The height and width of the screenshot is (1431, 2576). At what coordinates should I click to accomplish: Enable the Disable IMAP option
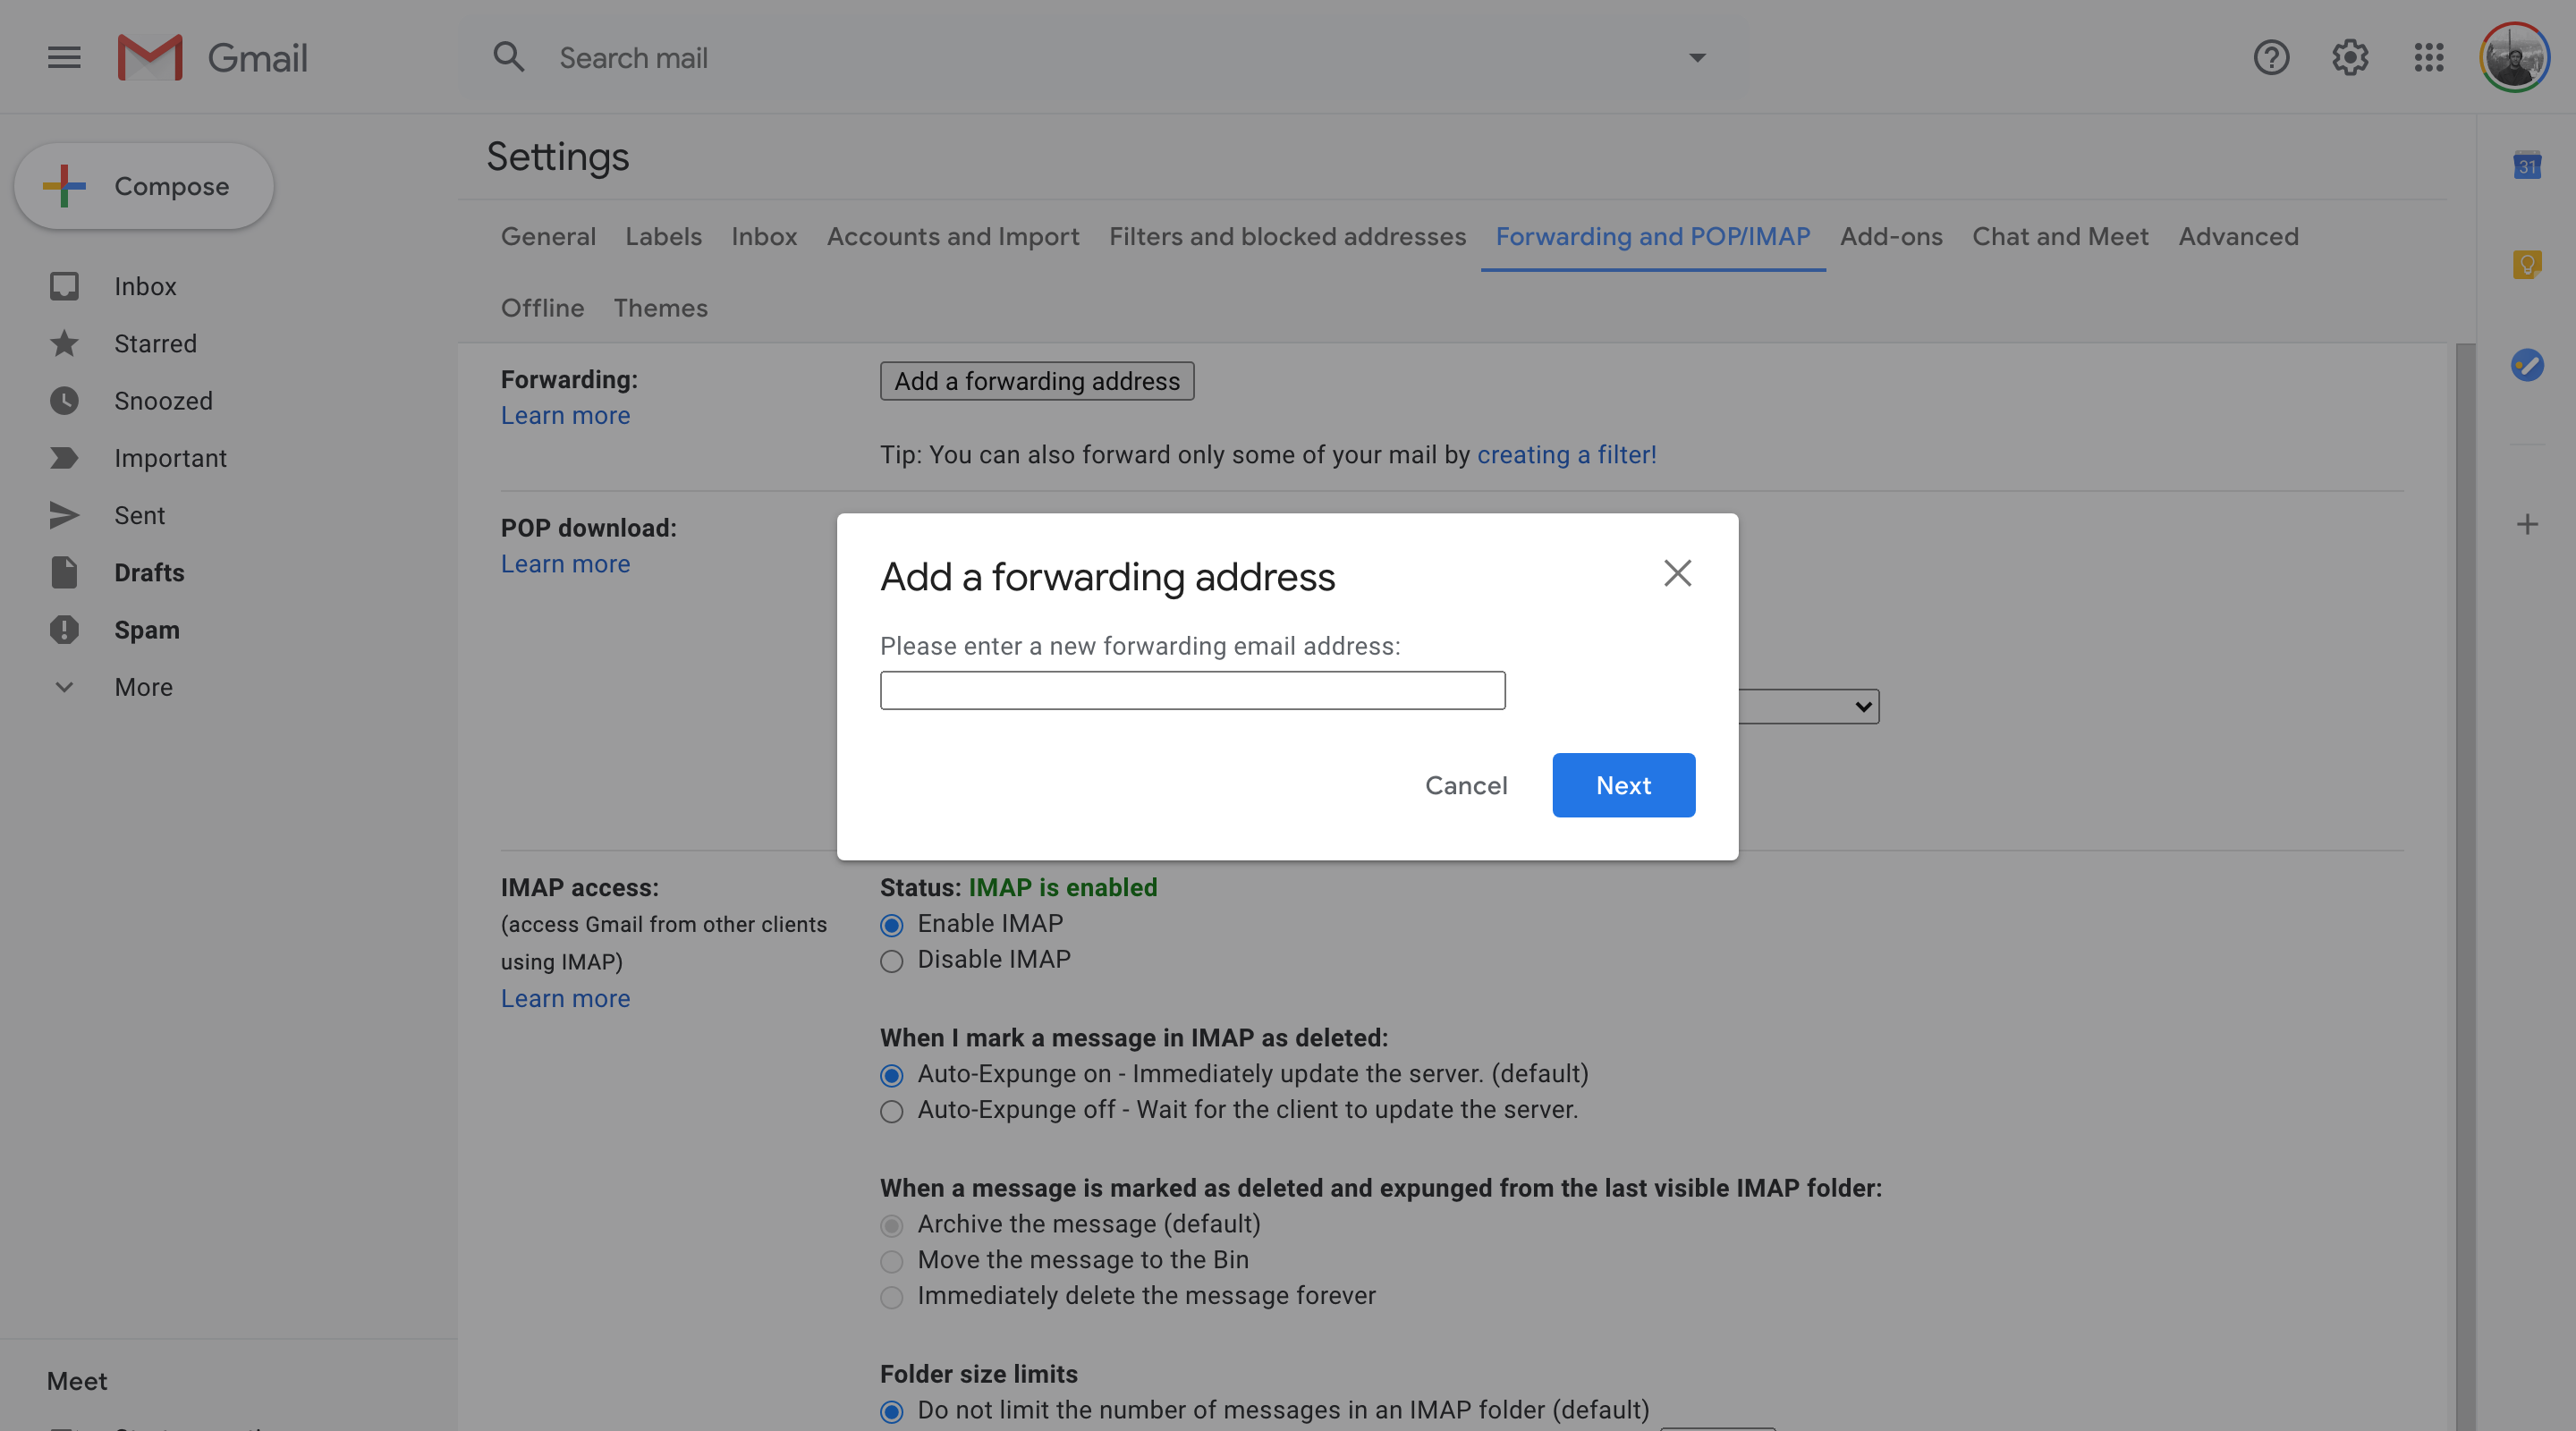(x=891, y=961)
